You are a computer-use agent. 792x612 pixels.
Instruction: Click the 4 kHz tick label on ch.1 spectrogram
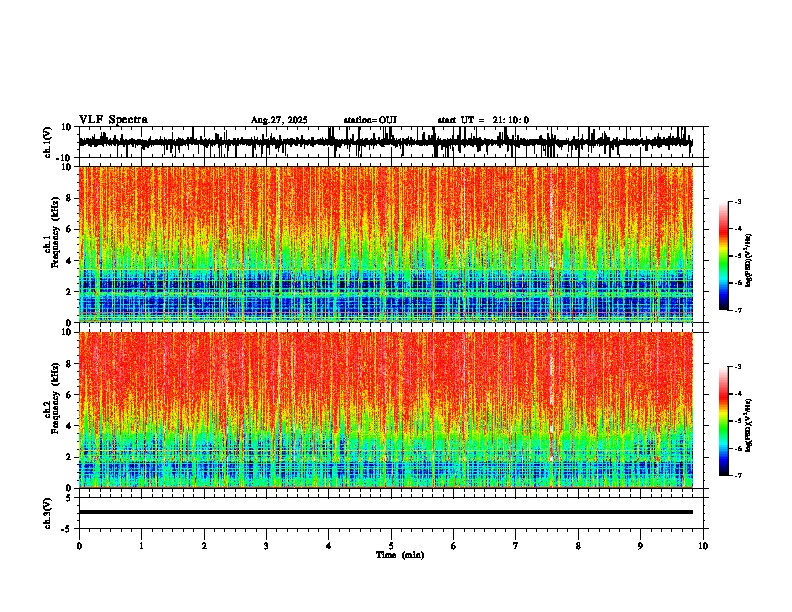(69, 261)
